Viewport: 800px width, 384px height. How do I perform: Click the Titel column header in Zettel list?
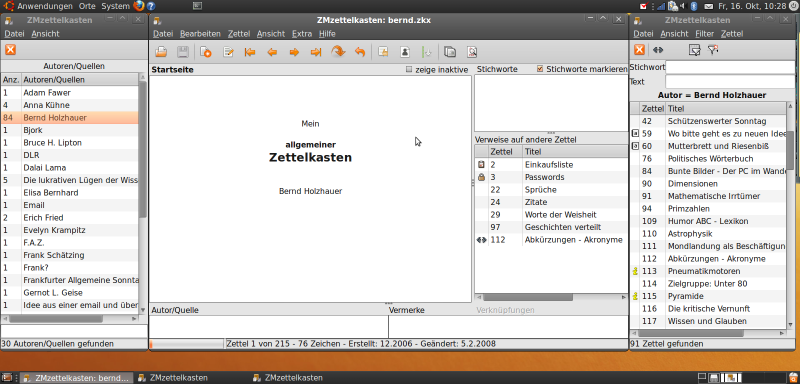[x=726, y=109]
